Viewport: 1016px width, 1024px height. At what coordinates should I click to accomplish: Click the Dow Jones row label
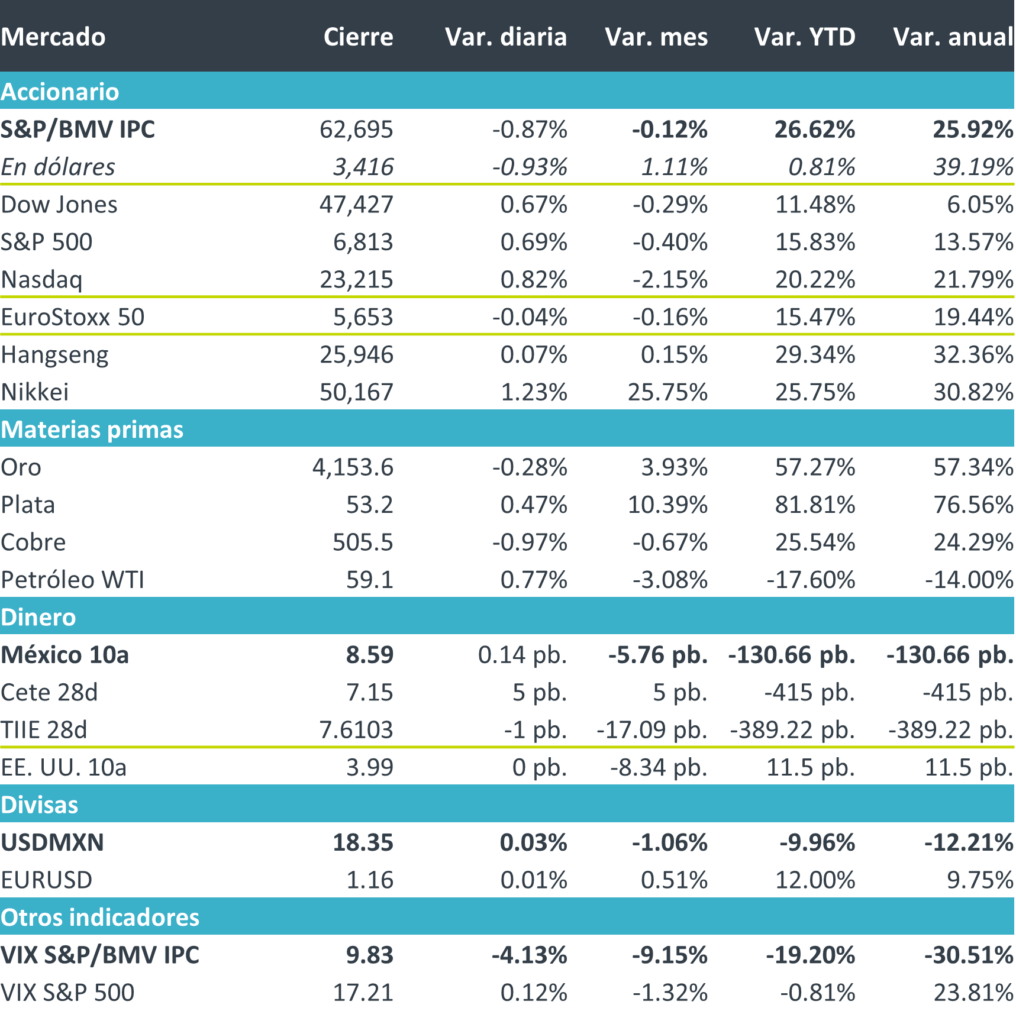(x=59, y=205)
